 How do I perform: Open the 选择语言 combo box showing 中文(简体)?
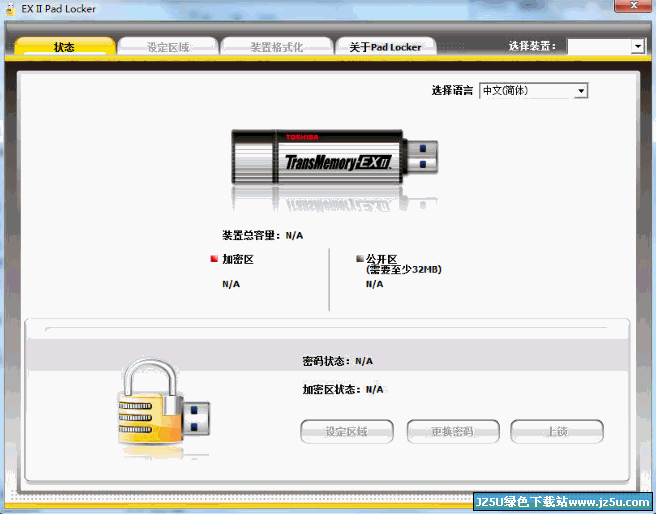point(533,90)
